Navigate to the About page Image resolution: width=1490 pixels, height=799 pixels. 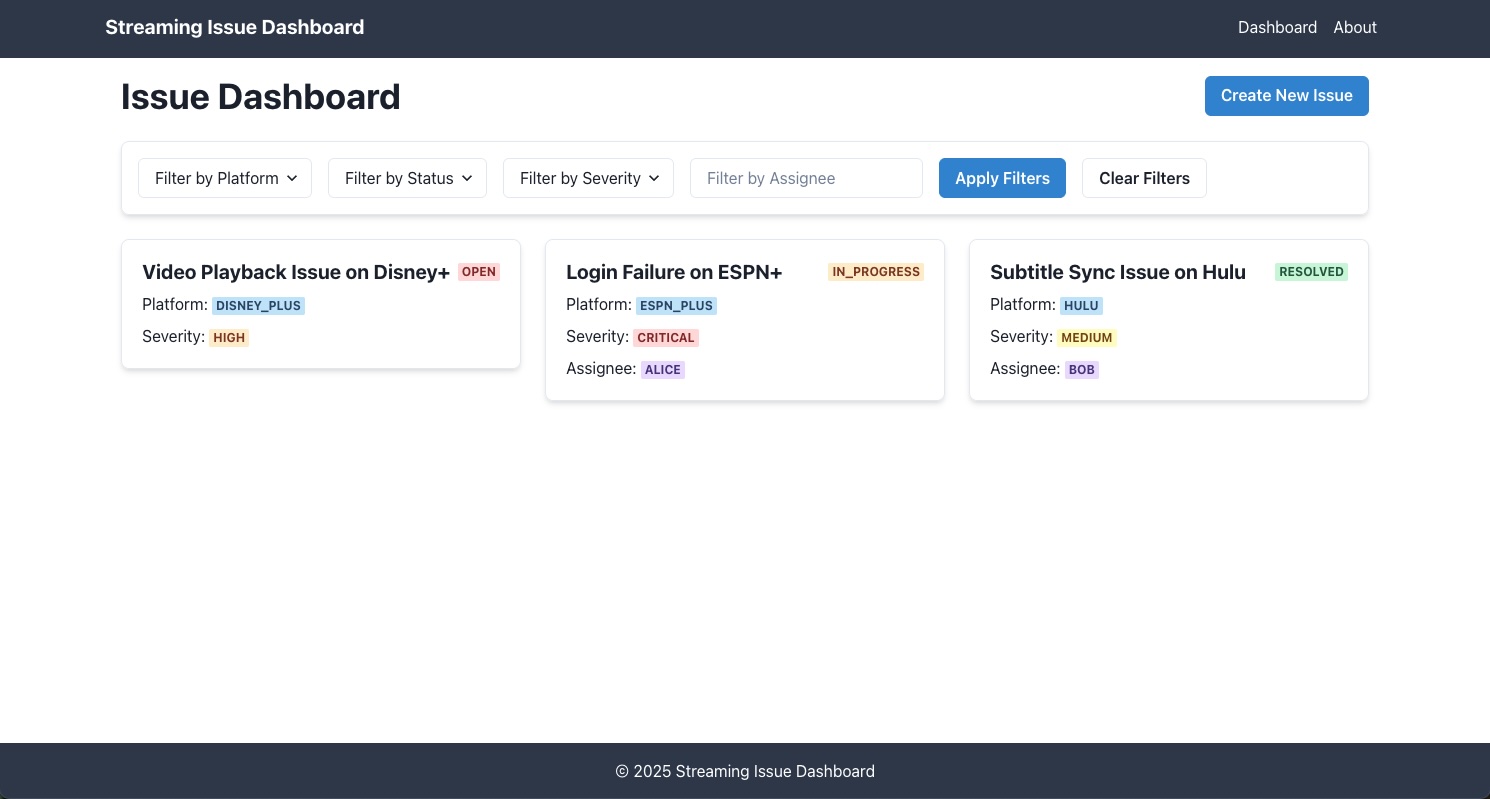(1355, 27)
